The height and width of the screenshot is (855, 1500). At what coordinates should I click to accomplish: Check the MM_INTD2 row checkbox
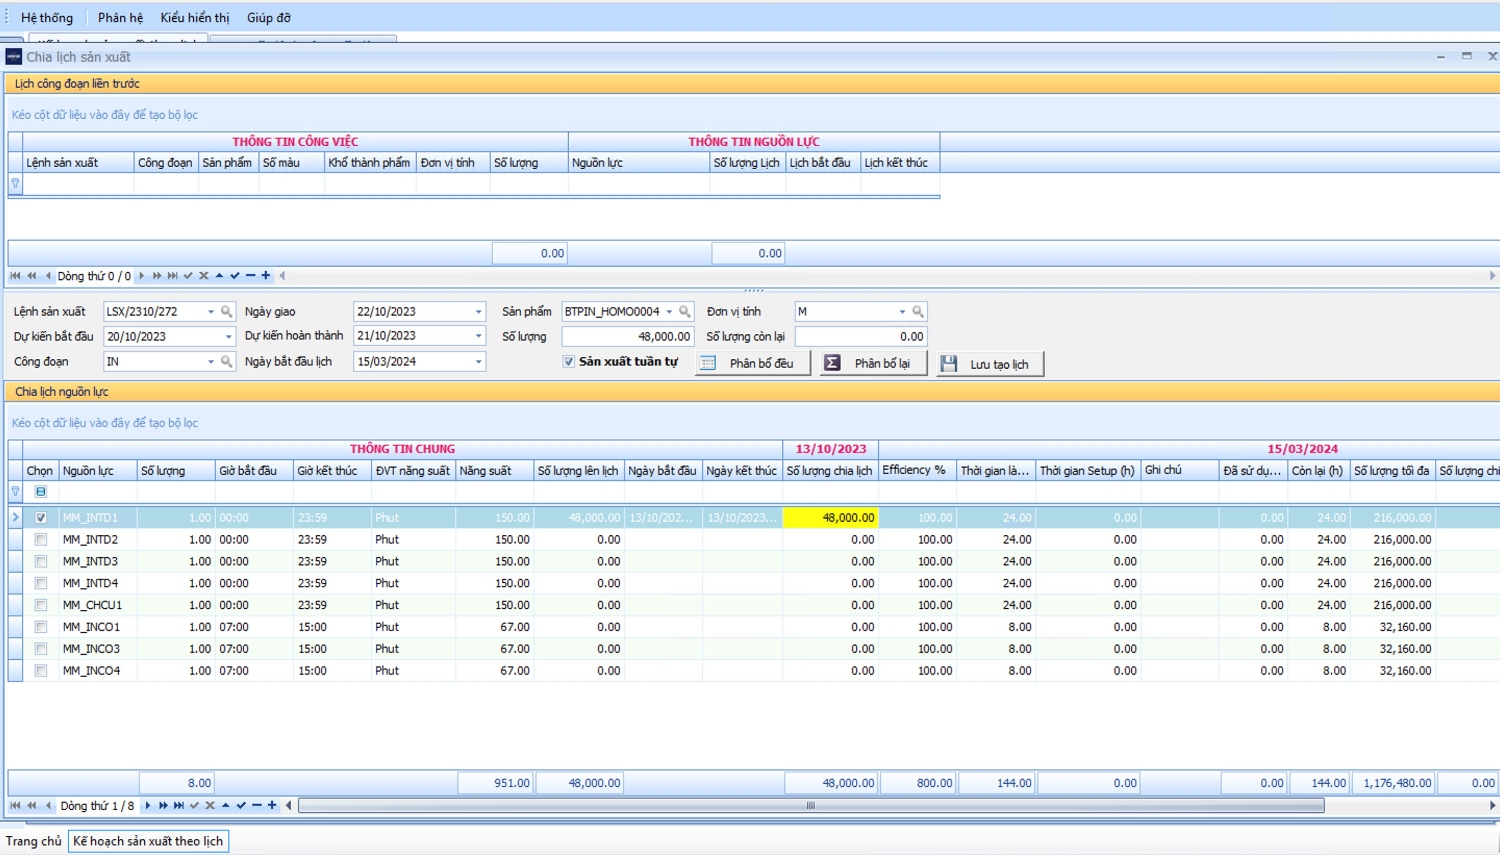(x=41, y=540)
